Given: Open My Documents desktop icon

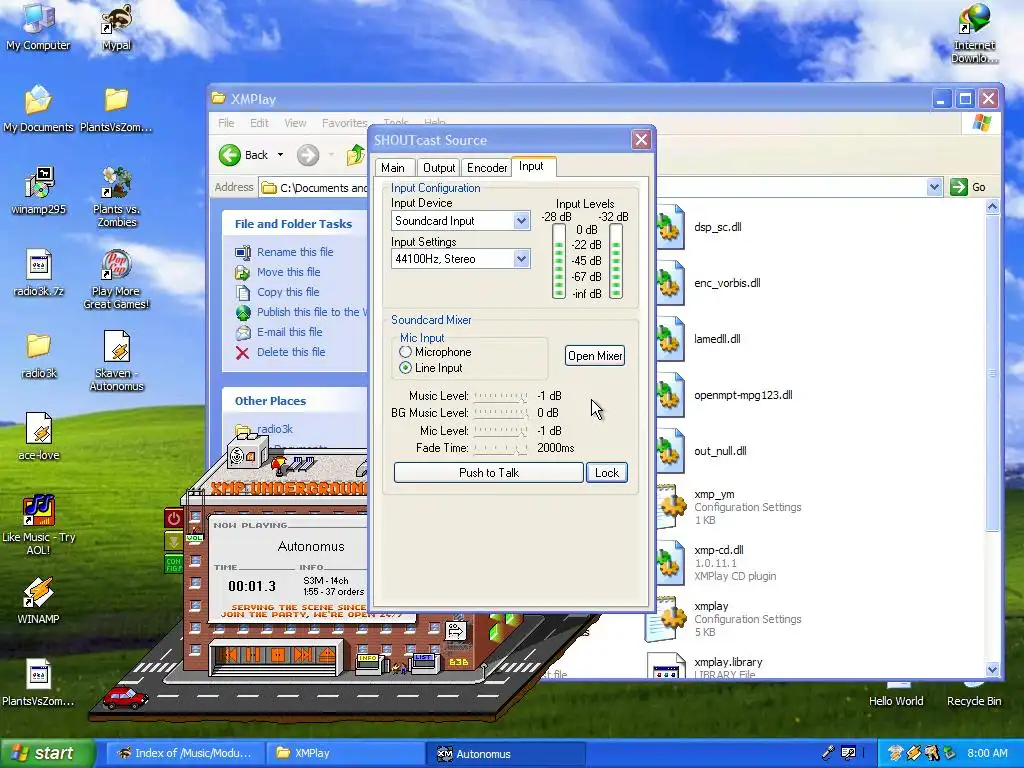Looking at the screenshot, I should click(x=38, y=108).
